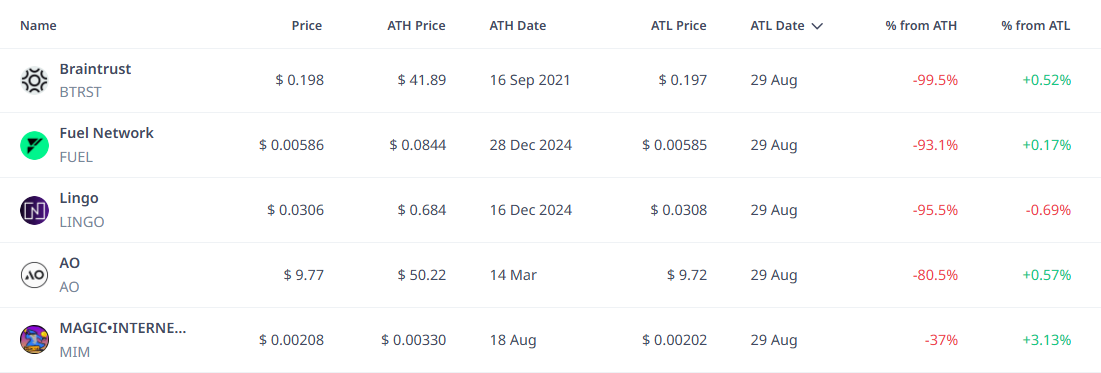Viewport: 1101px width, 373px height.
Task: Toggle sort arrow next to ATL Date
Action: [x=817, y=26]
